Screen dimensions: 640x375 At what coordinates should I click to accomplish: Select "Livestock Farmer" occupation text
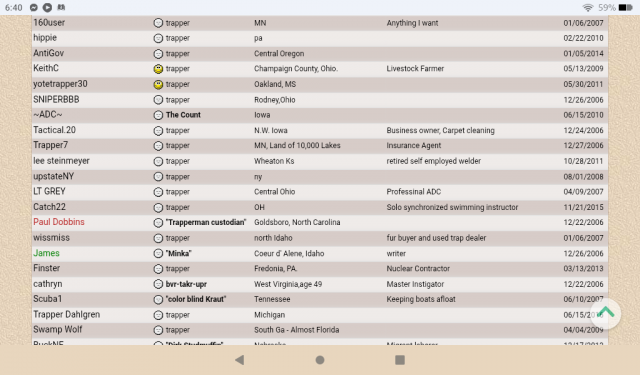click(415, 69)
